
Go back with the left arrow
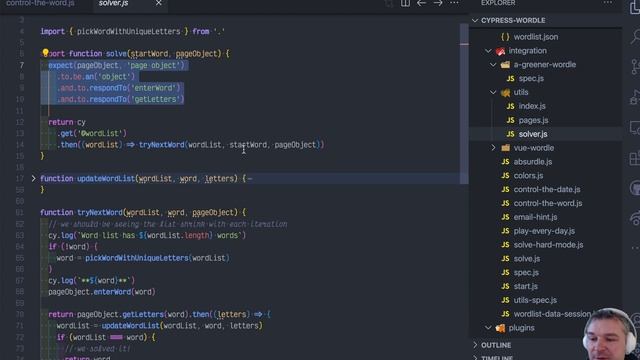421,3
